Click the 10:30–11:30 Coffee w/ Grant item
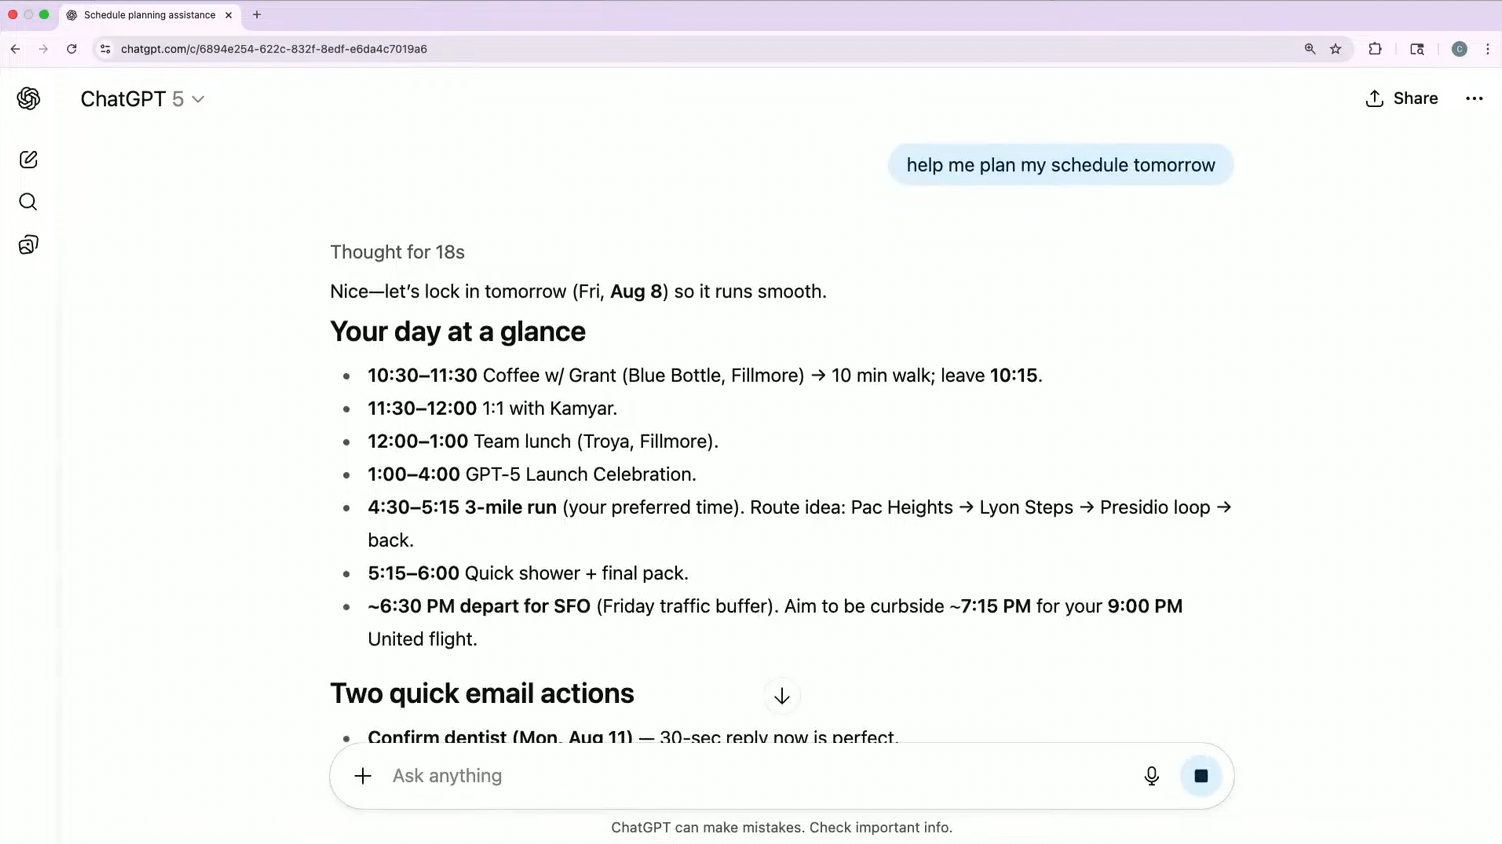The width and height of the screenshot is (1502, 844). [x=705, y=376]
